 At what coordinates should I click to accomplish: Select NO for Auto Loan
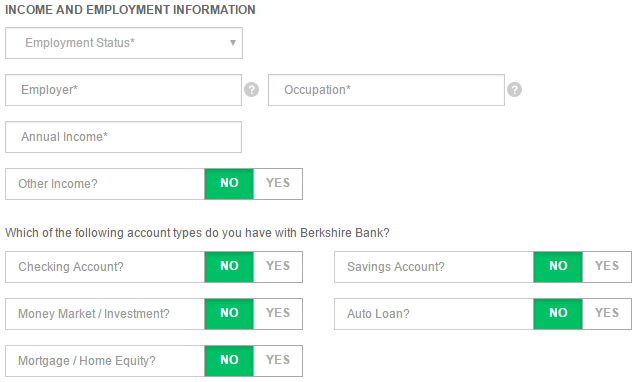click(558, 314)
